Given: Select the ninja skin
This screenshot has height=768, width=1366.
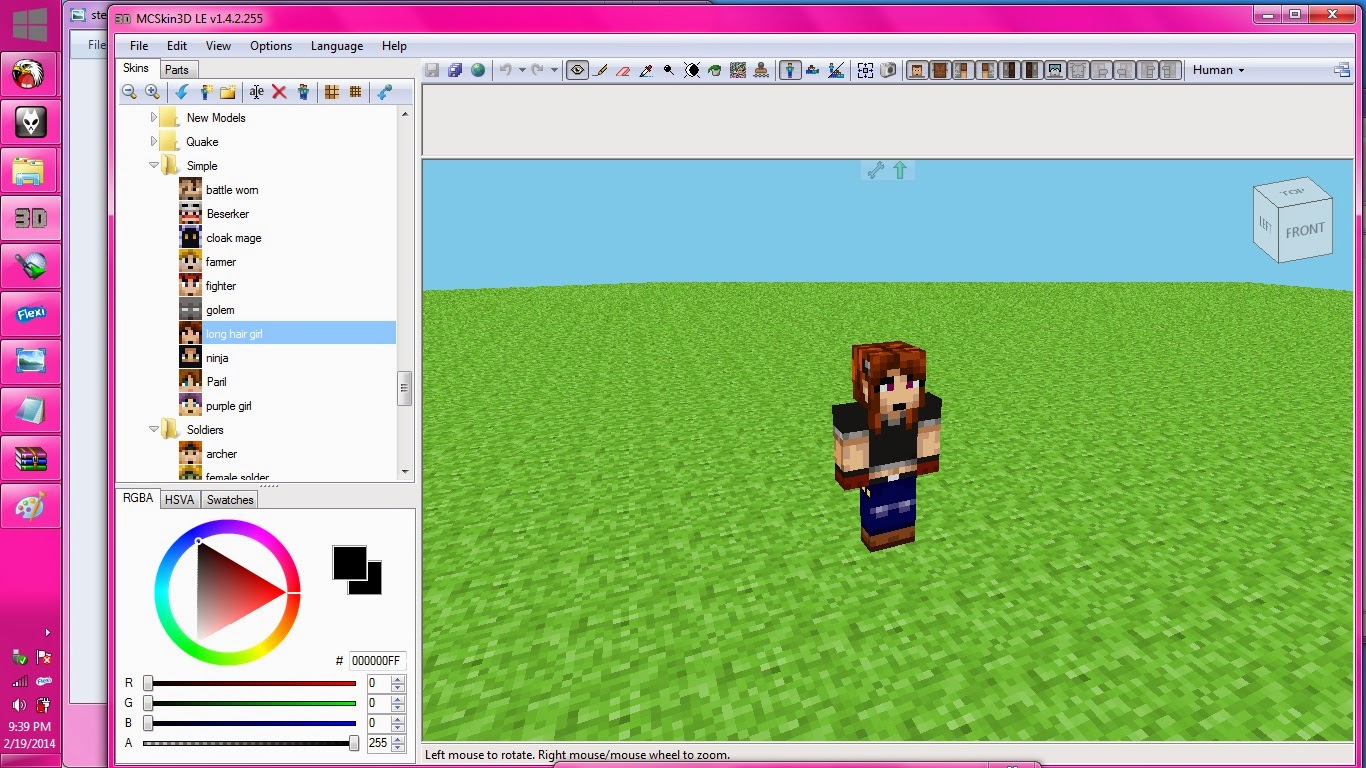Looking at the screenshot, I should 217,357.
